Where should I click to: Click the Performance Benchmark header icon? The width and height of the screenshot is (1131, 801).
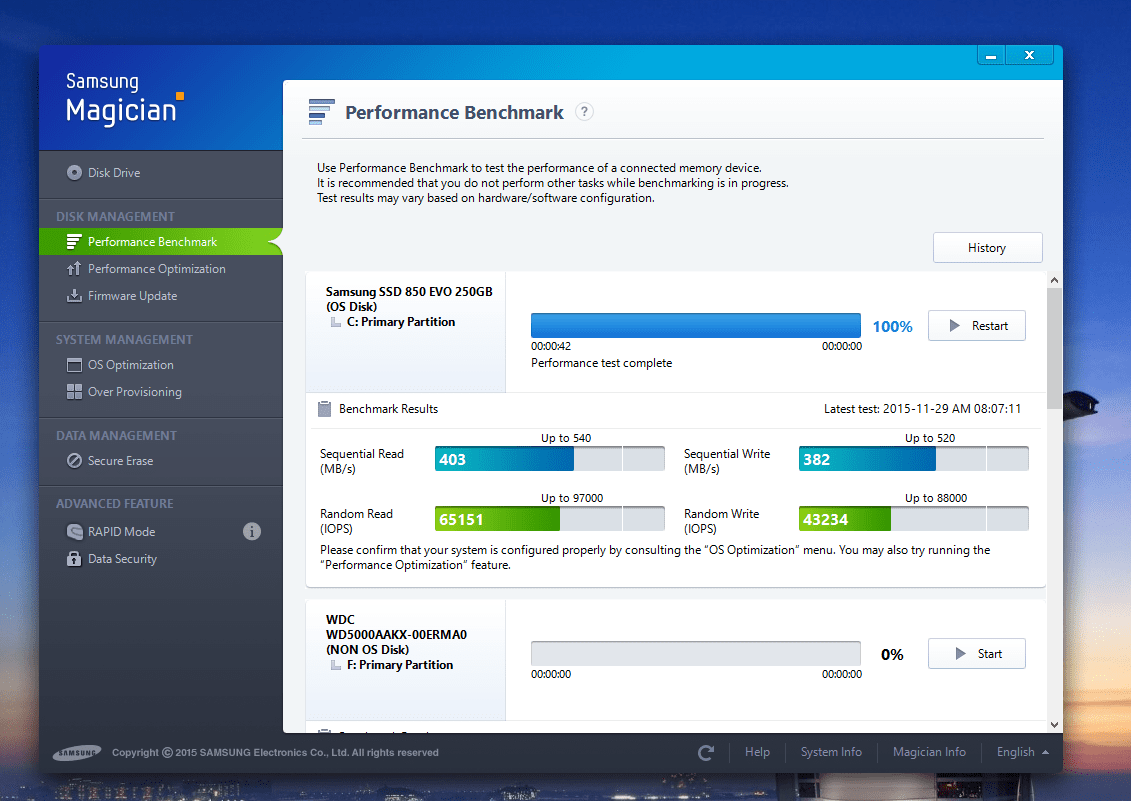pyautogui.click(x=322, y=112)
